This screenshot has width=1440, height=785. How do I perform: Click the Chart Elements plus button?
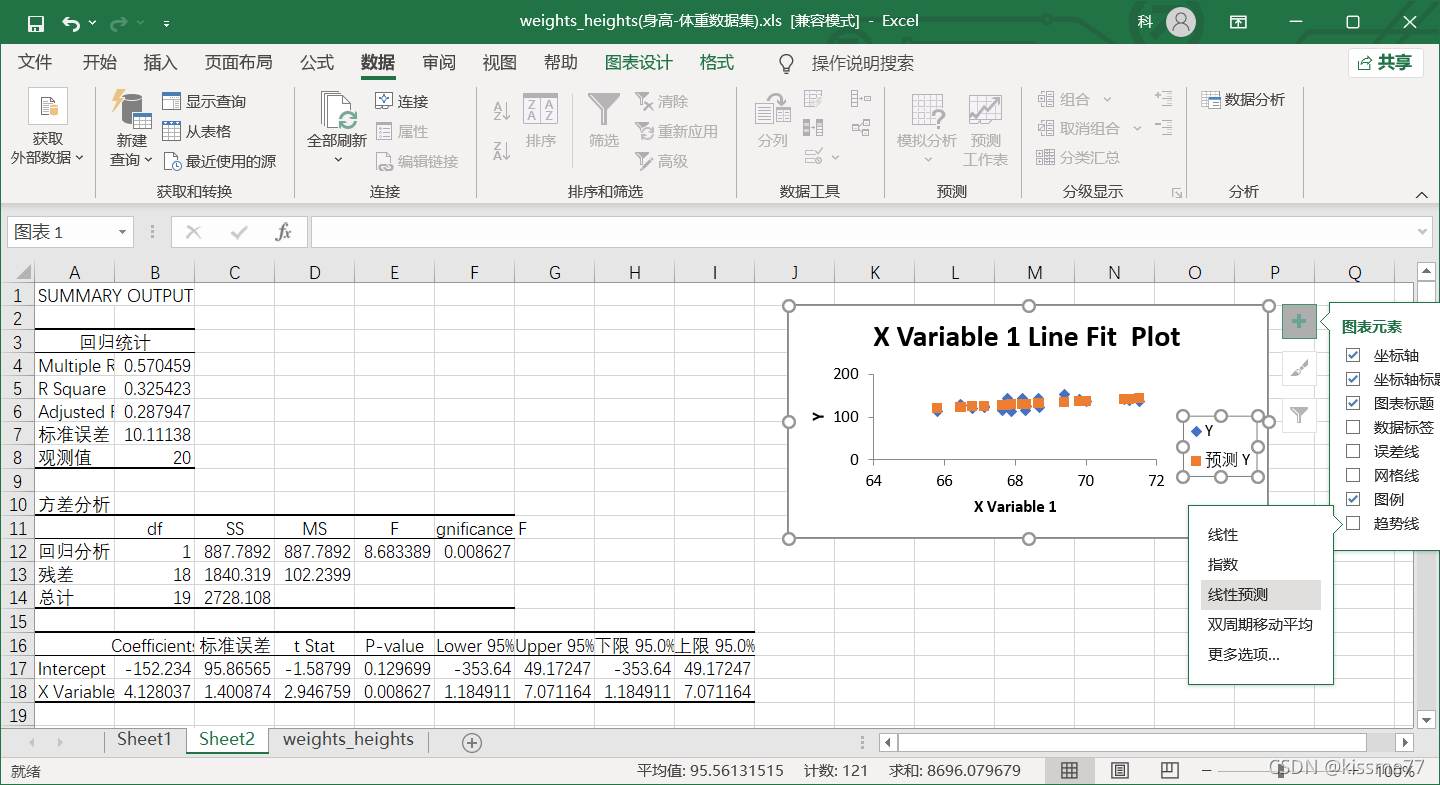pyautogui.click(x=1298, y=321)
